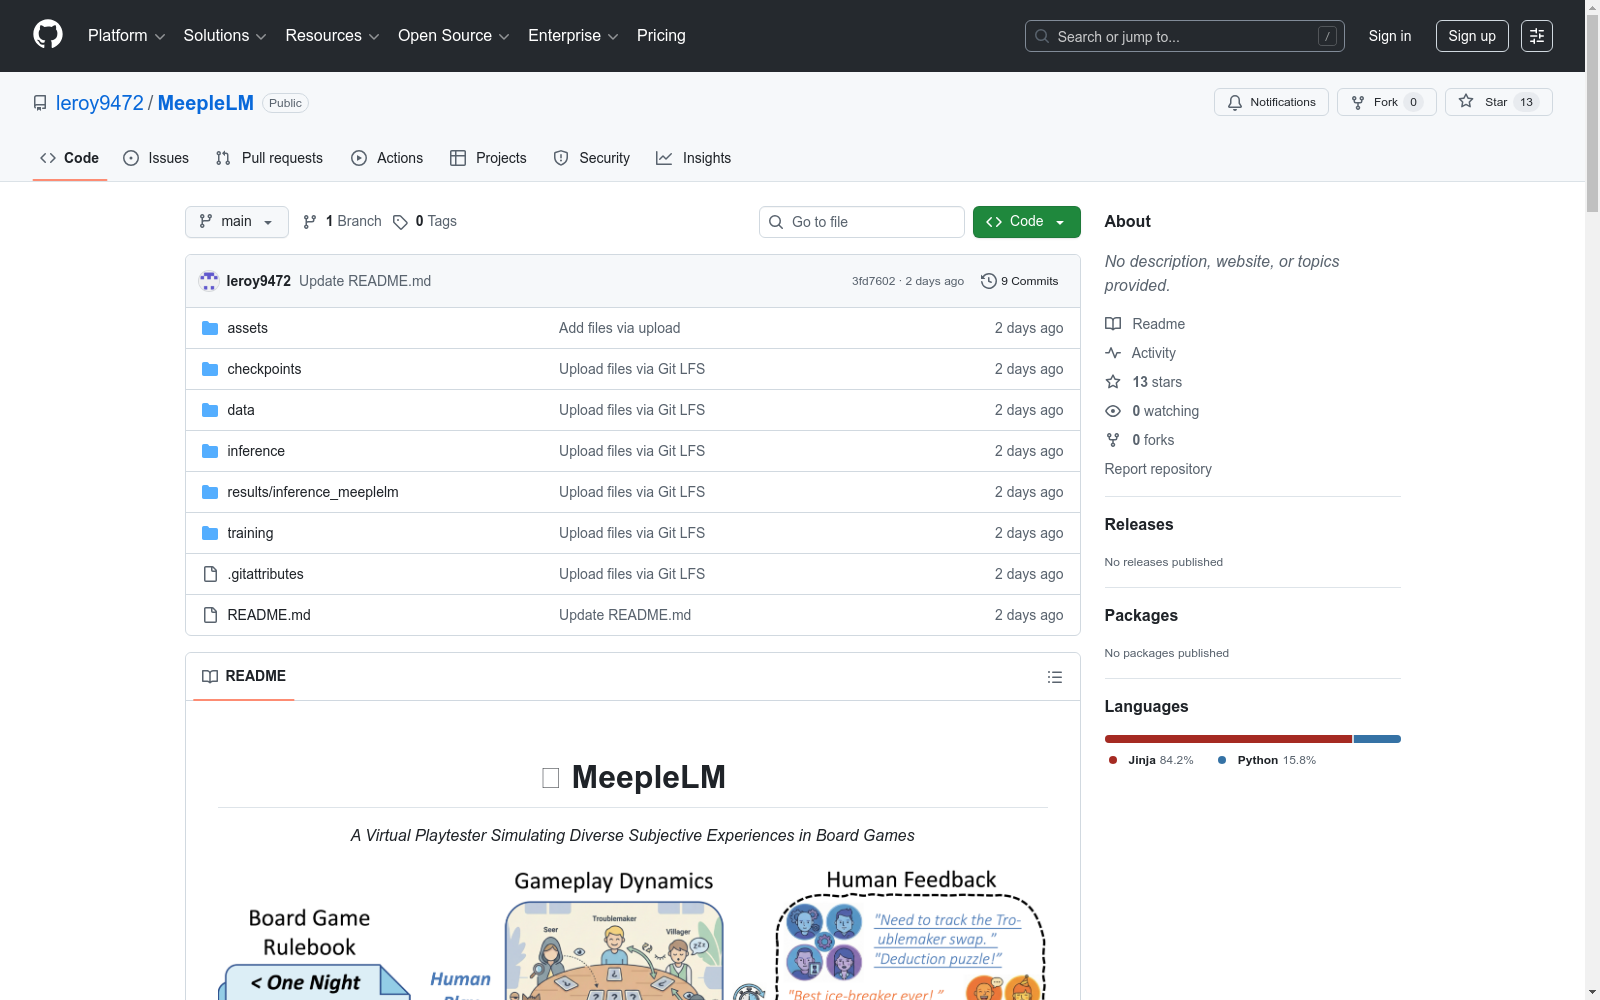The image size is (1600, 1000).
Task: Open the 3fd7602 commit hash link
Action: point(874,281)
